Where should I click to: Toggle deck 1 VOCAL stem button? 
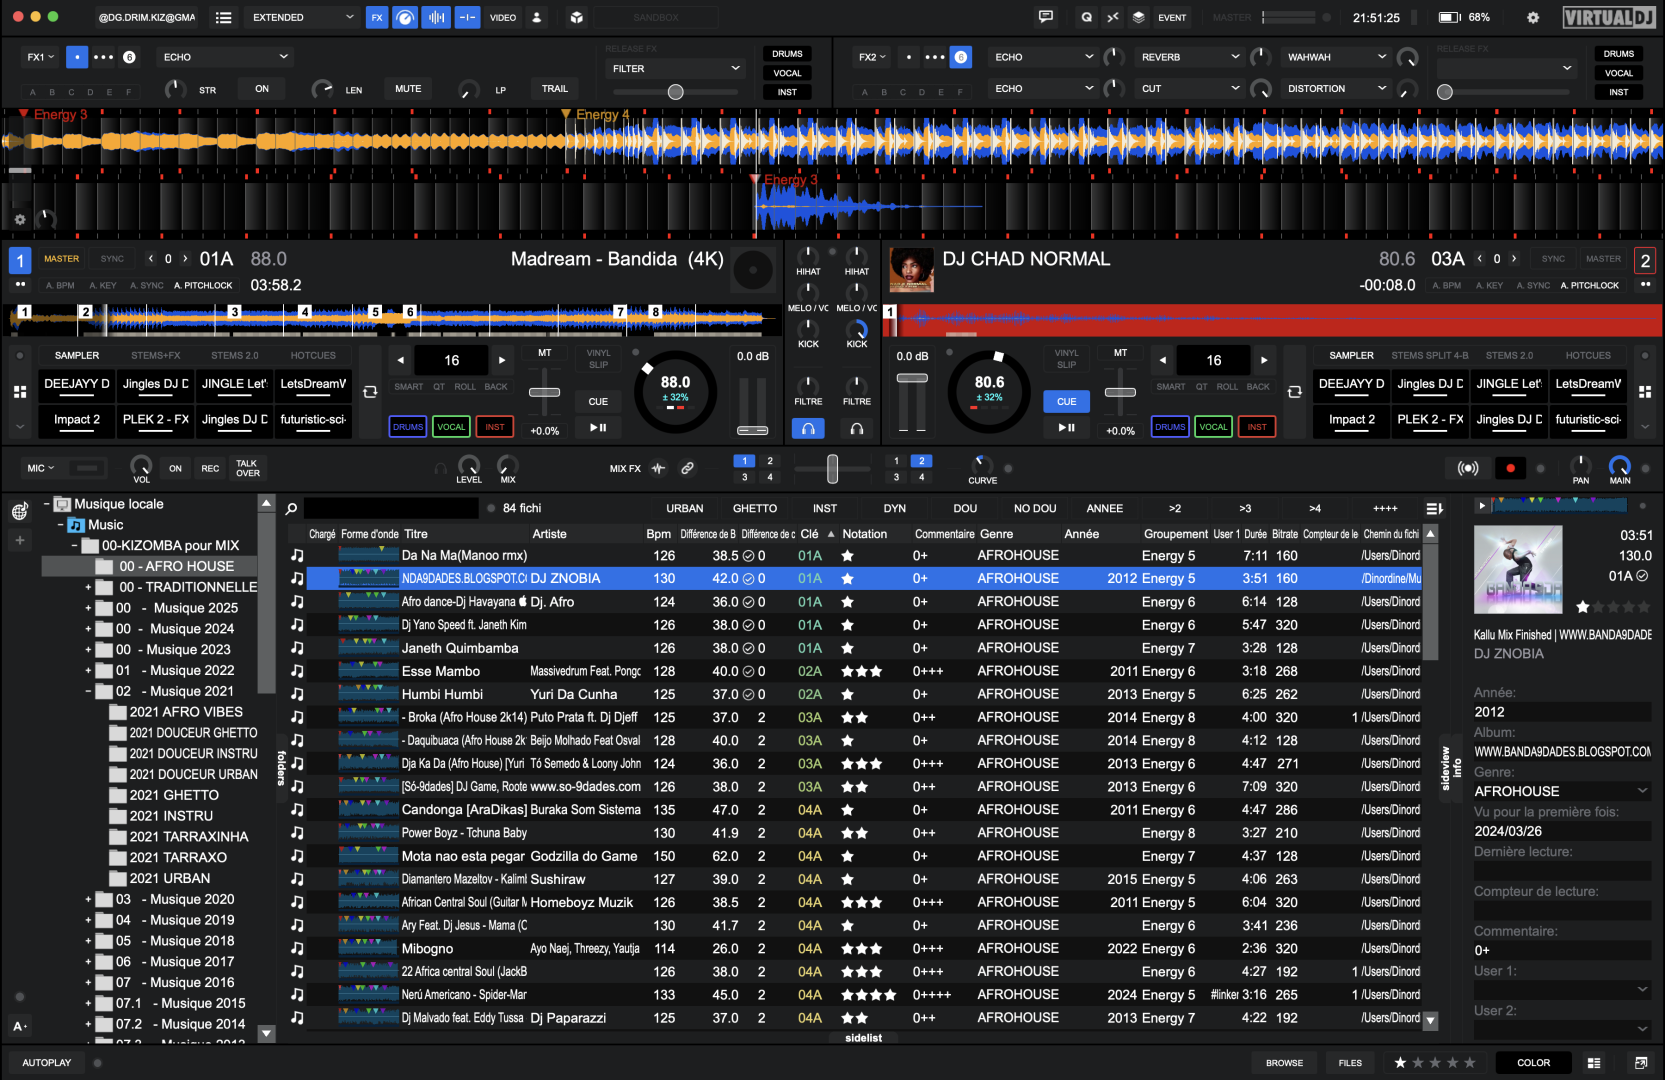451,427
